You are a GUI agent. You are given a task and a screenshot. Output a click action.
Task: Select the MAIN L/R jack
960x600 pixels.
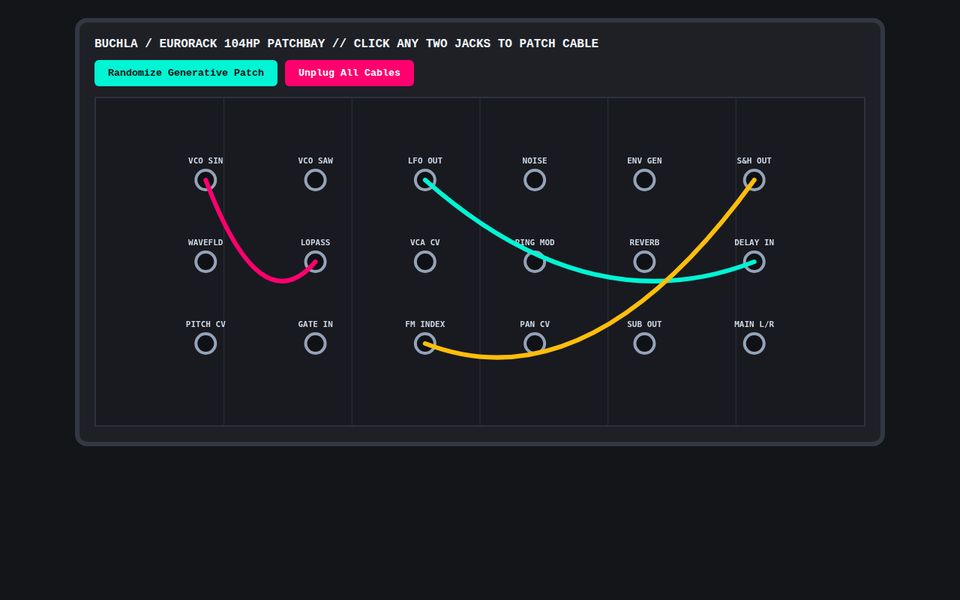point(754,343)
